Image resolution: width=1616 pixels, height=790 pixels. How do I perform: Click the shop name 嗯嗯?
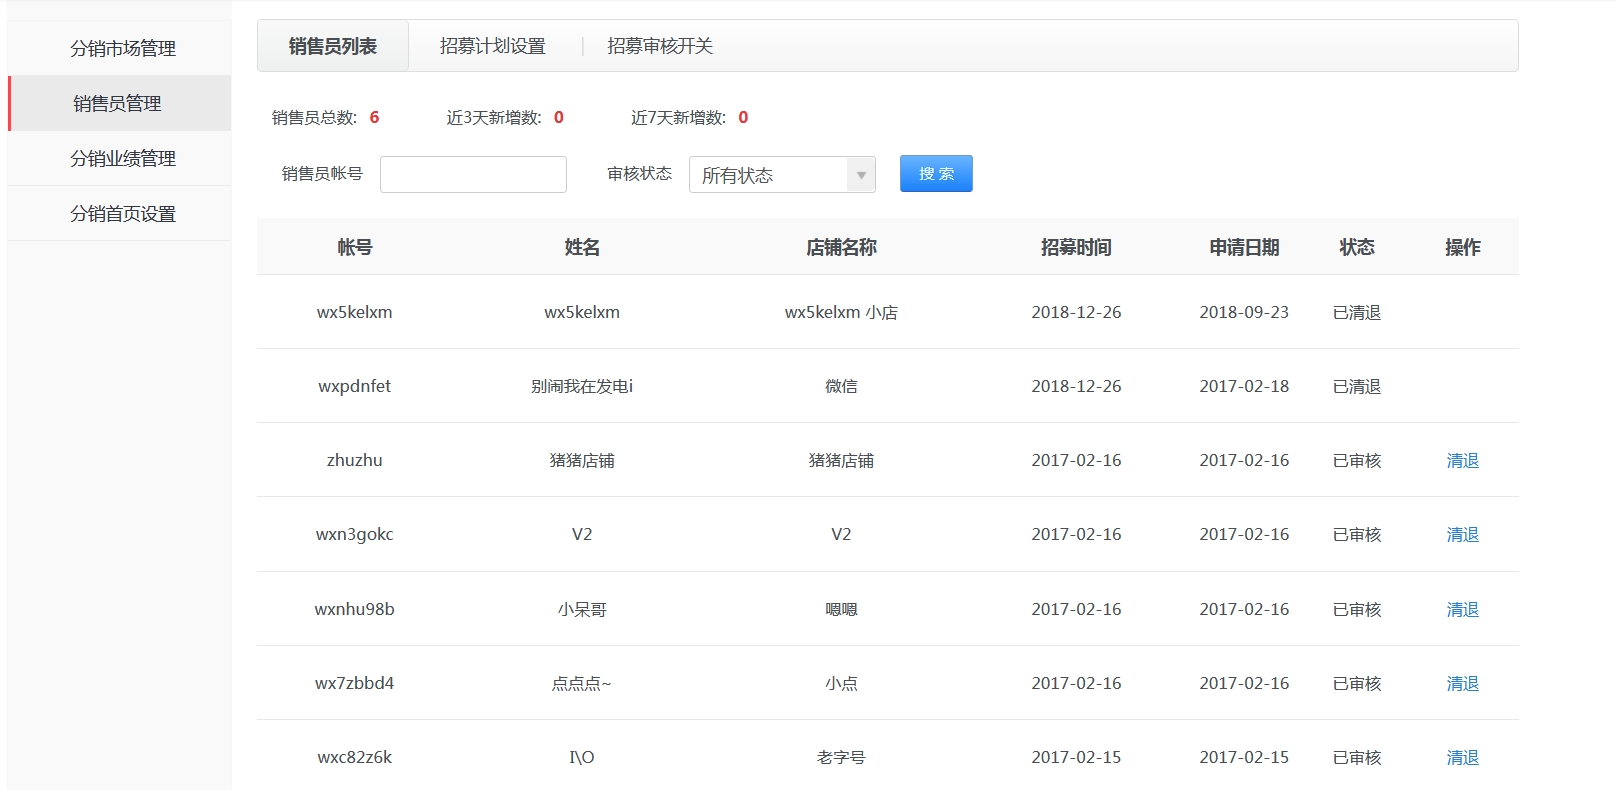click(841, 609)
